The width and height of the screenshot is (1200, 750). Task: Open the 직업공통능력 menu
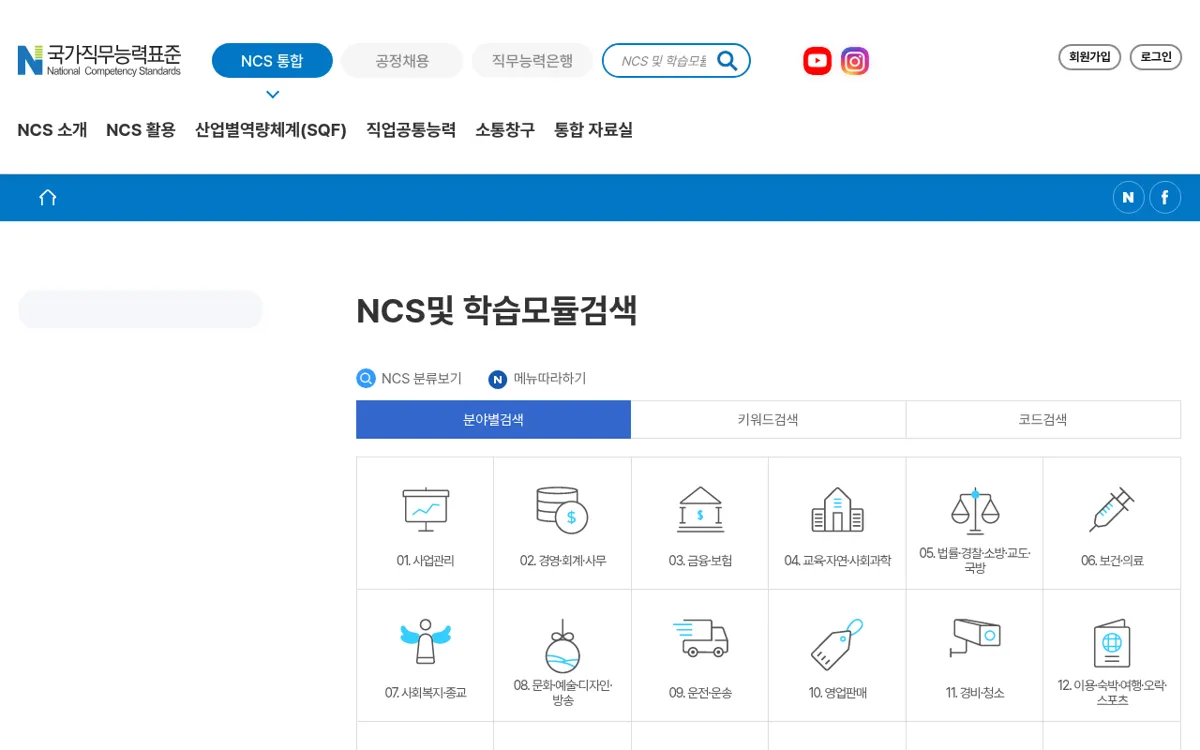point(411,130)
